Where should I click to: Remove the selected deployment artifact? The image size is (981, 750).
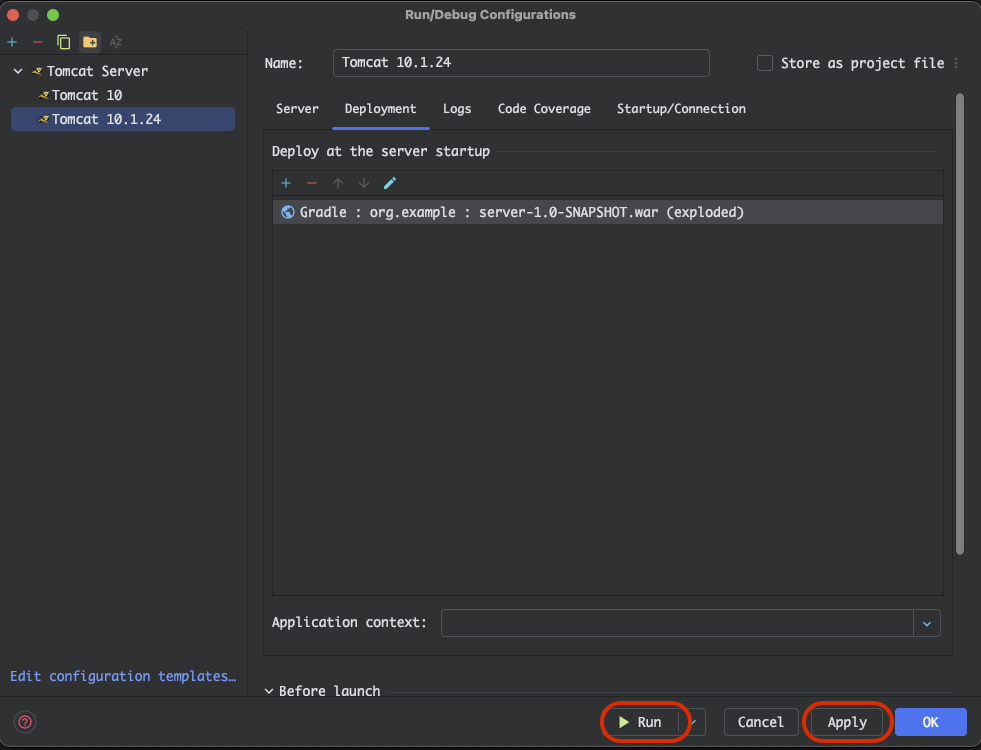312,183
